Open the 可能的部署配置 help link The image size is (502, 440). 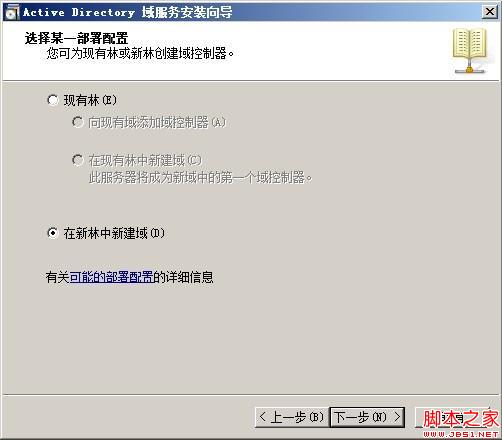click(111, 277)
